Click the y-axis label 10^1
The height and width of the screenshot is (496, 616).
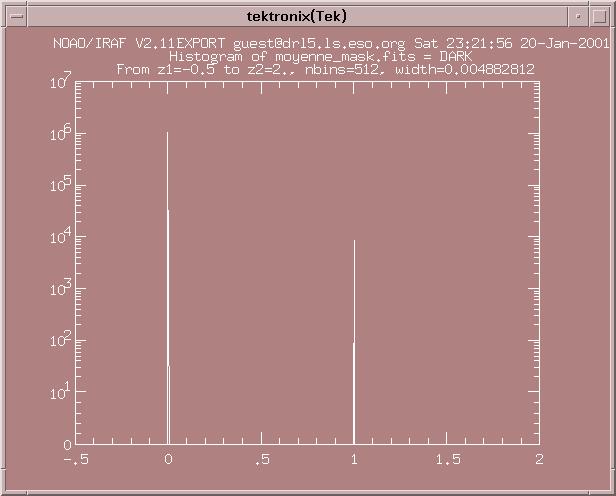tap(60, 390)
